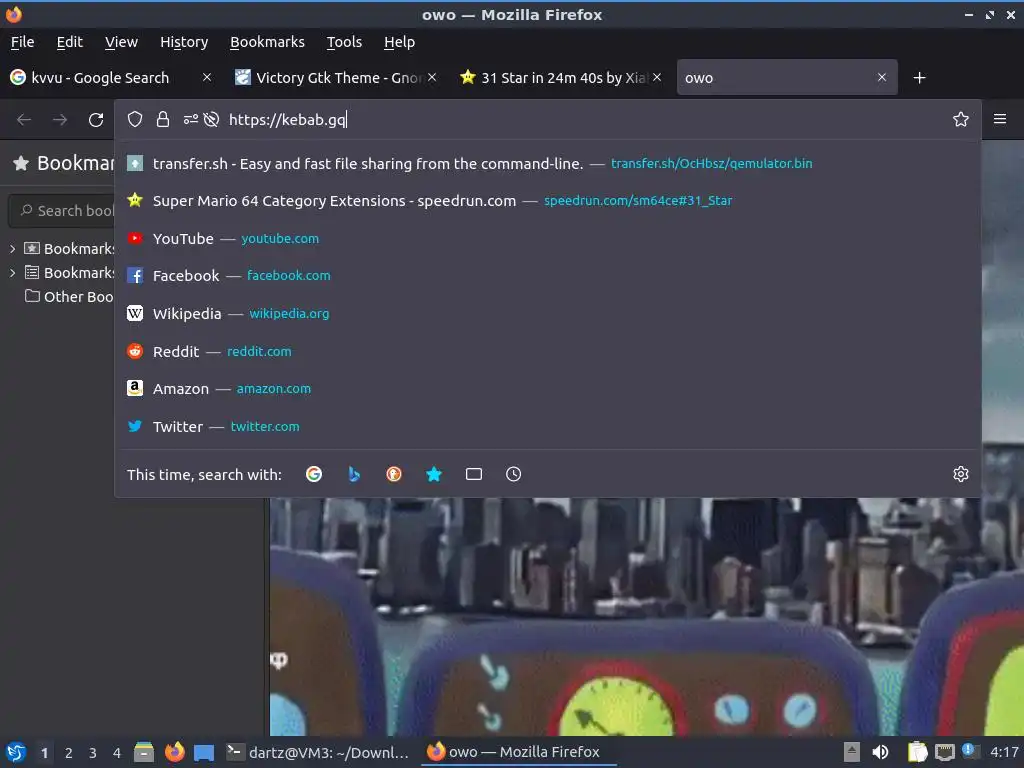The height and width of the screenshot is (768, 1024).
Task: Close the 31 Star speedrun tab
Action: click(657, 77)
